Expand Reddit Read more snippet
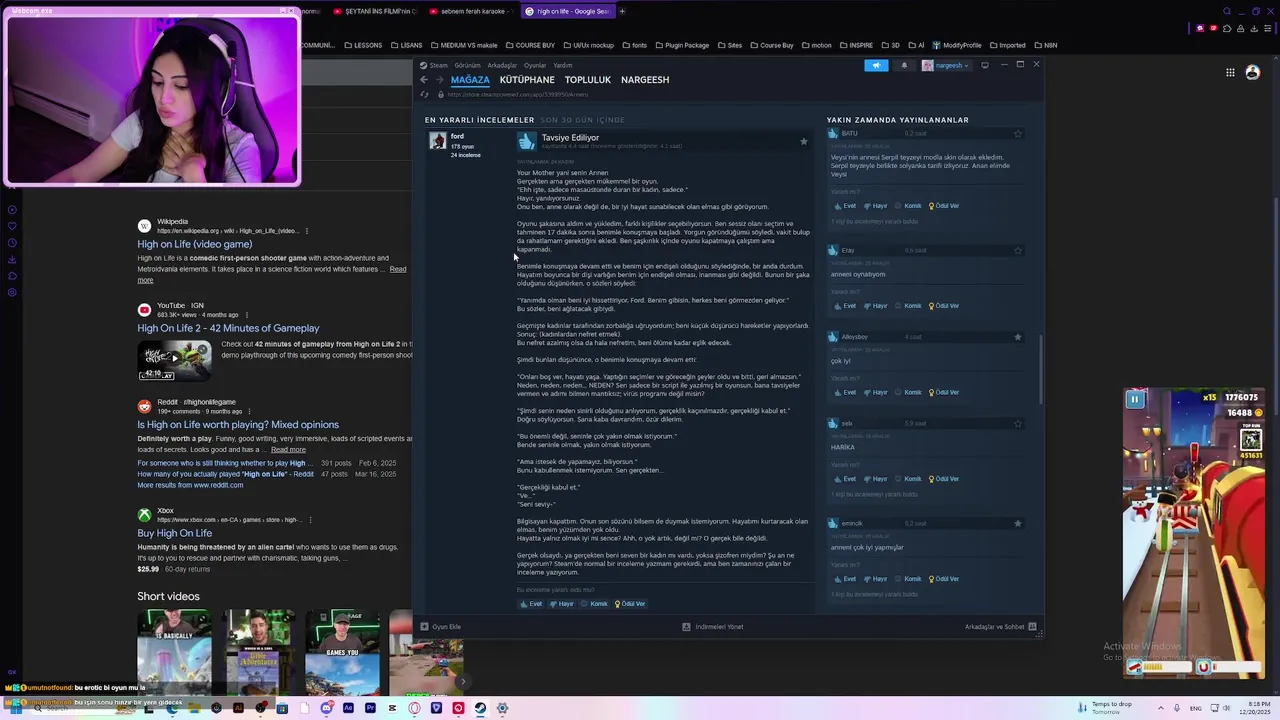 [288, 450]
